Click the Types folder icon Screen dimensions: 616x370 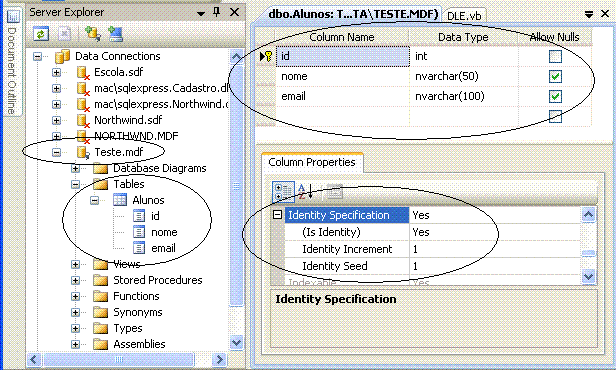click(101, 328)
